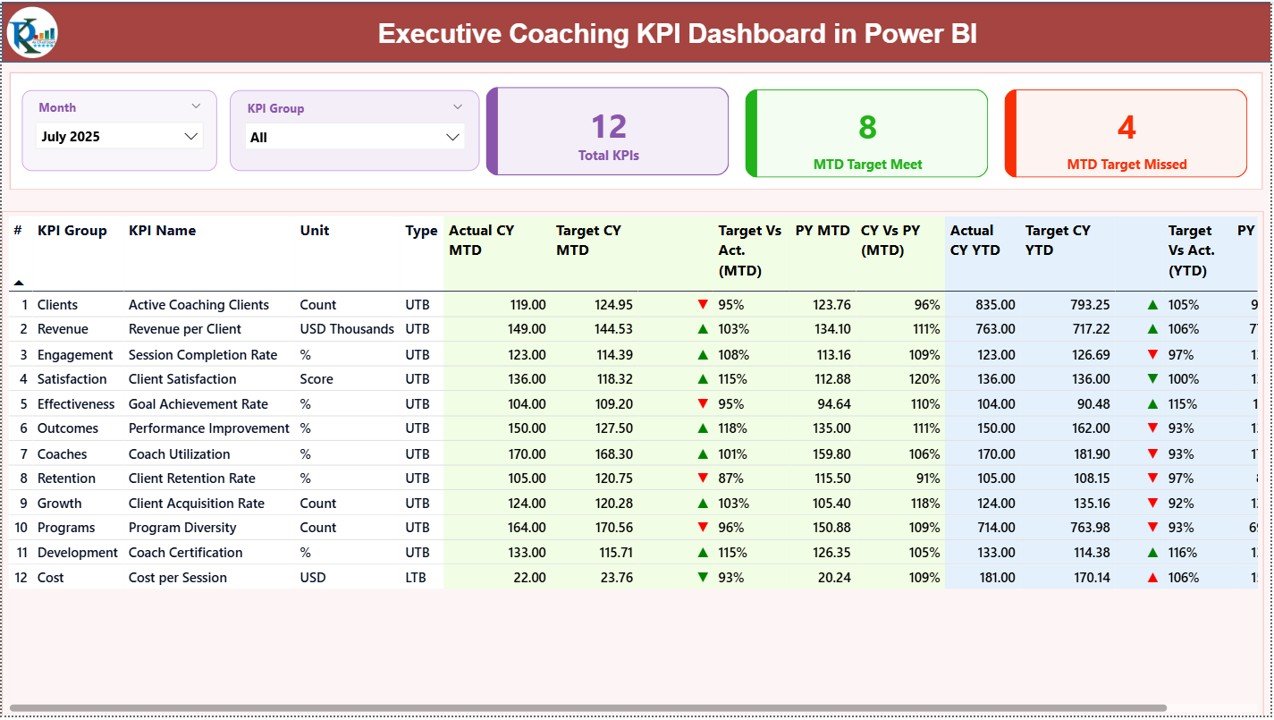Collapse the Month slicer header chevron
This screenshot has width=1274, height=720.
pyautogui.click(x=196, y=106)
